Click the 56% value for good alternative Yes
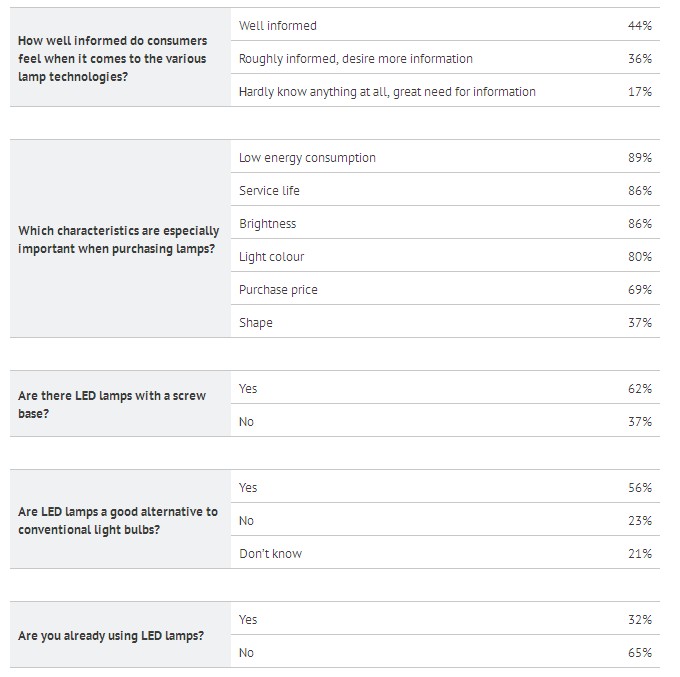 click(640, 487)
